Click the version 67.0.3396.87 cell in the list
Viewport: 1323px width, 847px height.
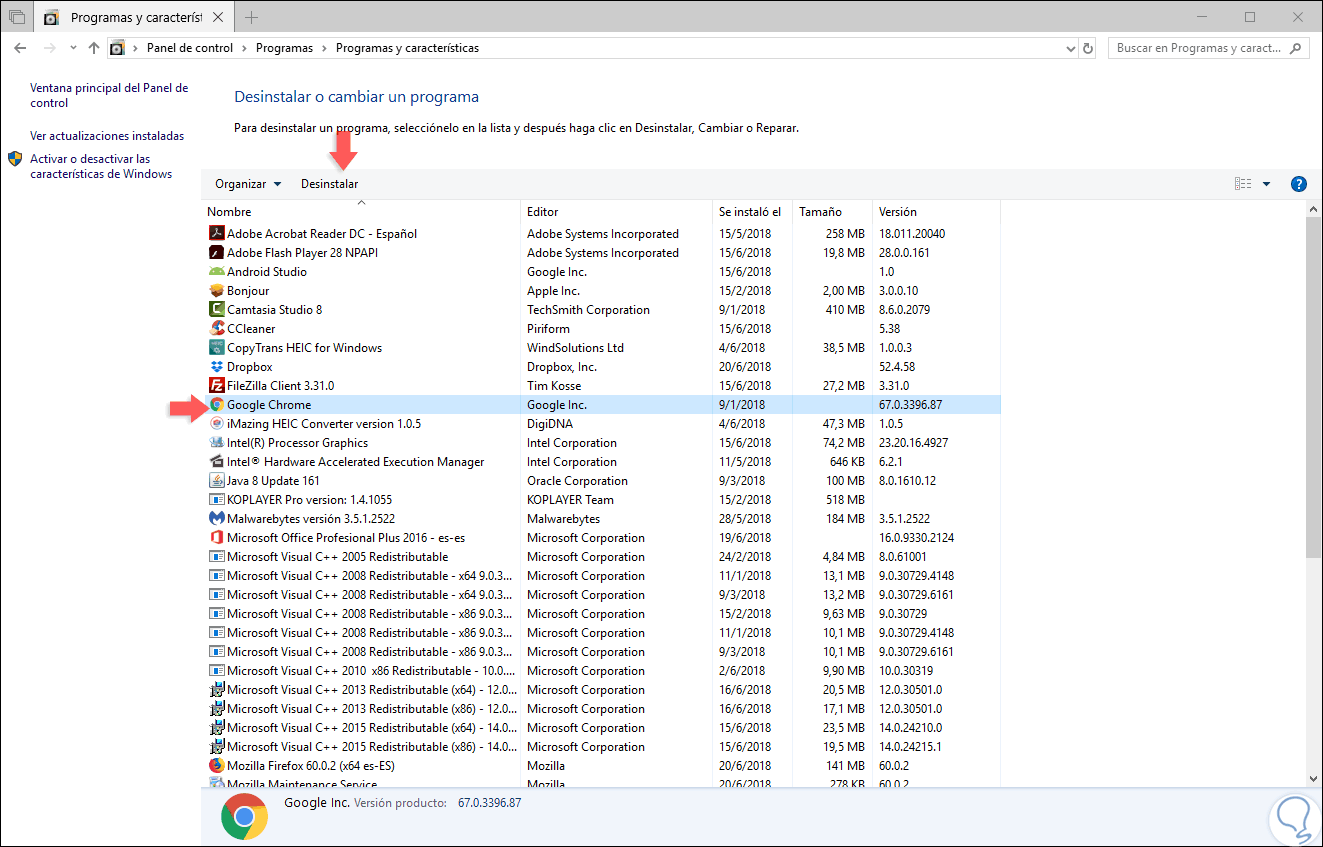pyautogui.click(x=910, y=405)
